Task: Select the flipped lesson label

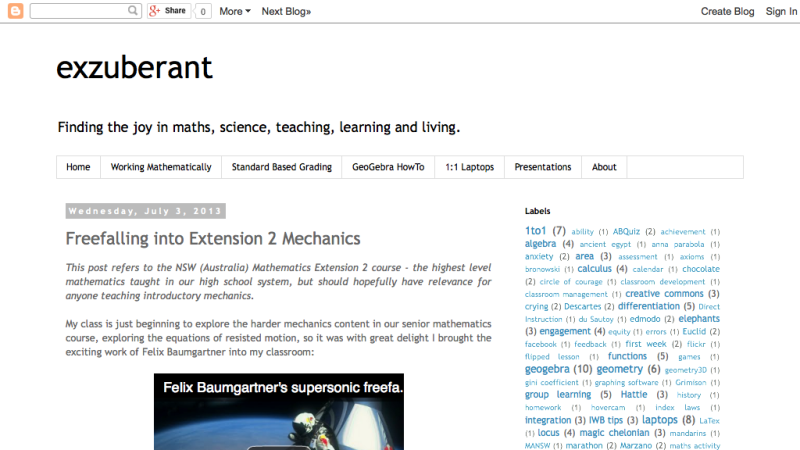Action: point(552,357)
